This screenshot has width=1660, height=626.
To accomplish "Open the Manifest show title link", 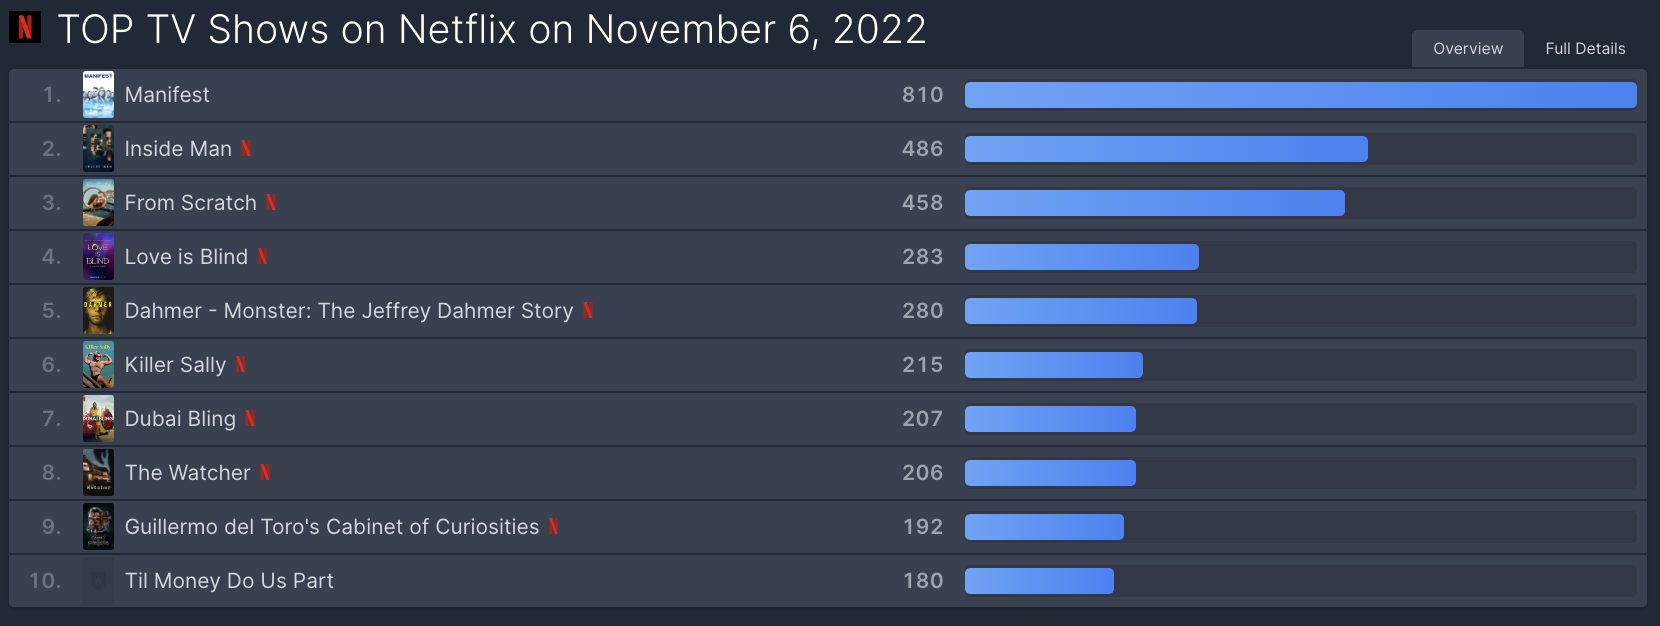I will click(x=167, y=95).
